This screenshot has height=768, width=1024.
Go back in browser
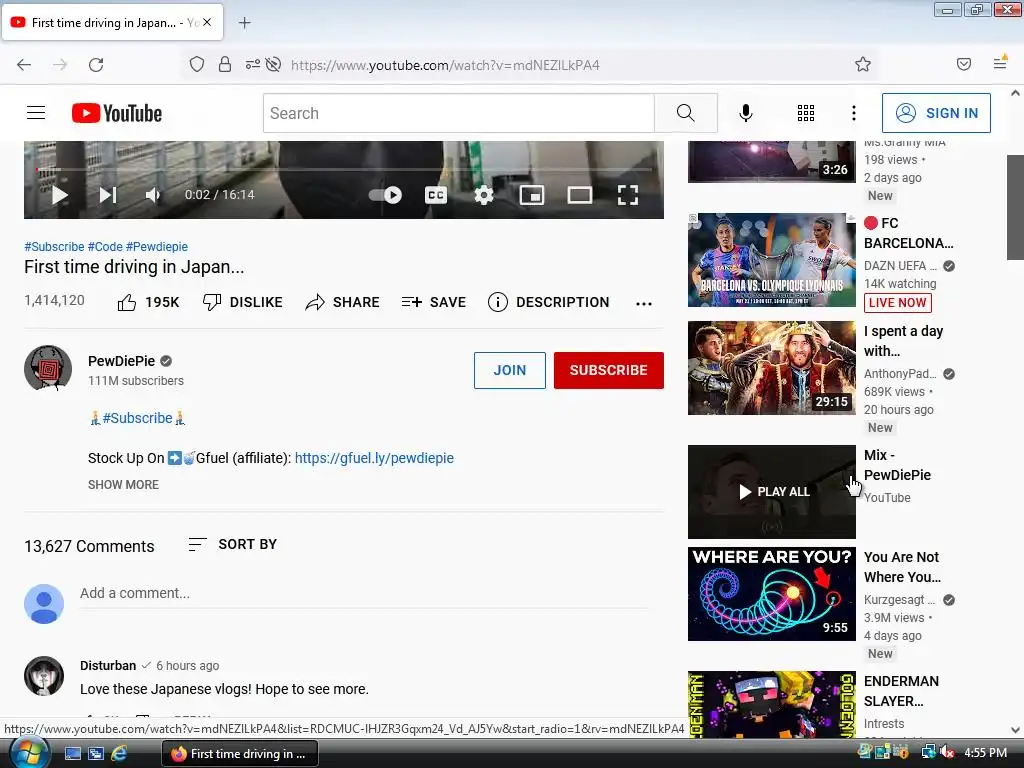(x=24, y=65)
